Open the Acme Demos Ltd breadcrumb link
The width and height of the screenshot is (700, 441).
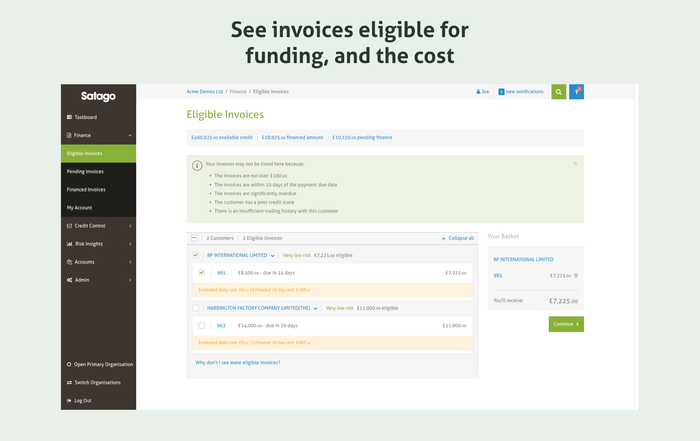click(x=204, y=92)
